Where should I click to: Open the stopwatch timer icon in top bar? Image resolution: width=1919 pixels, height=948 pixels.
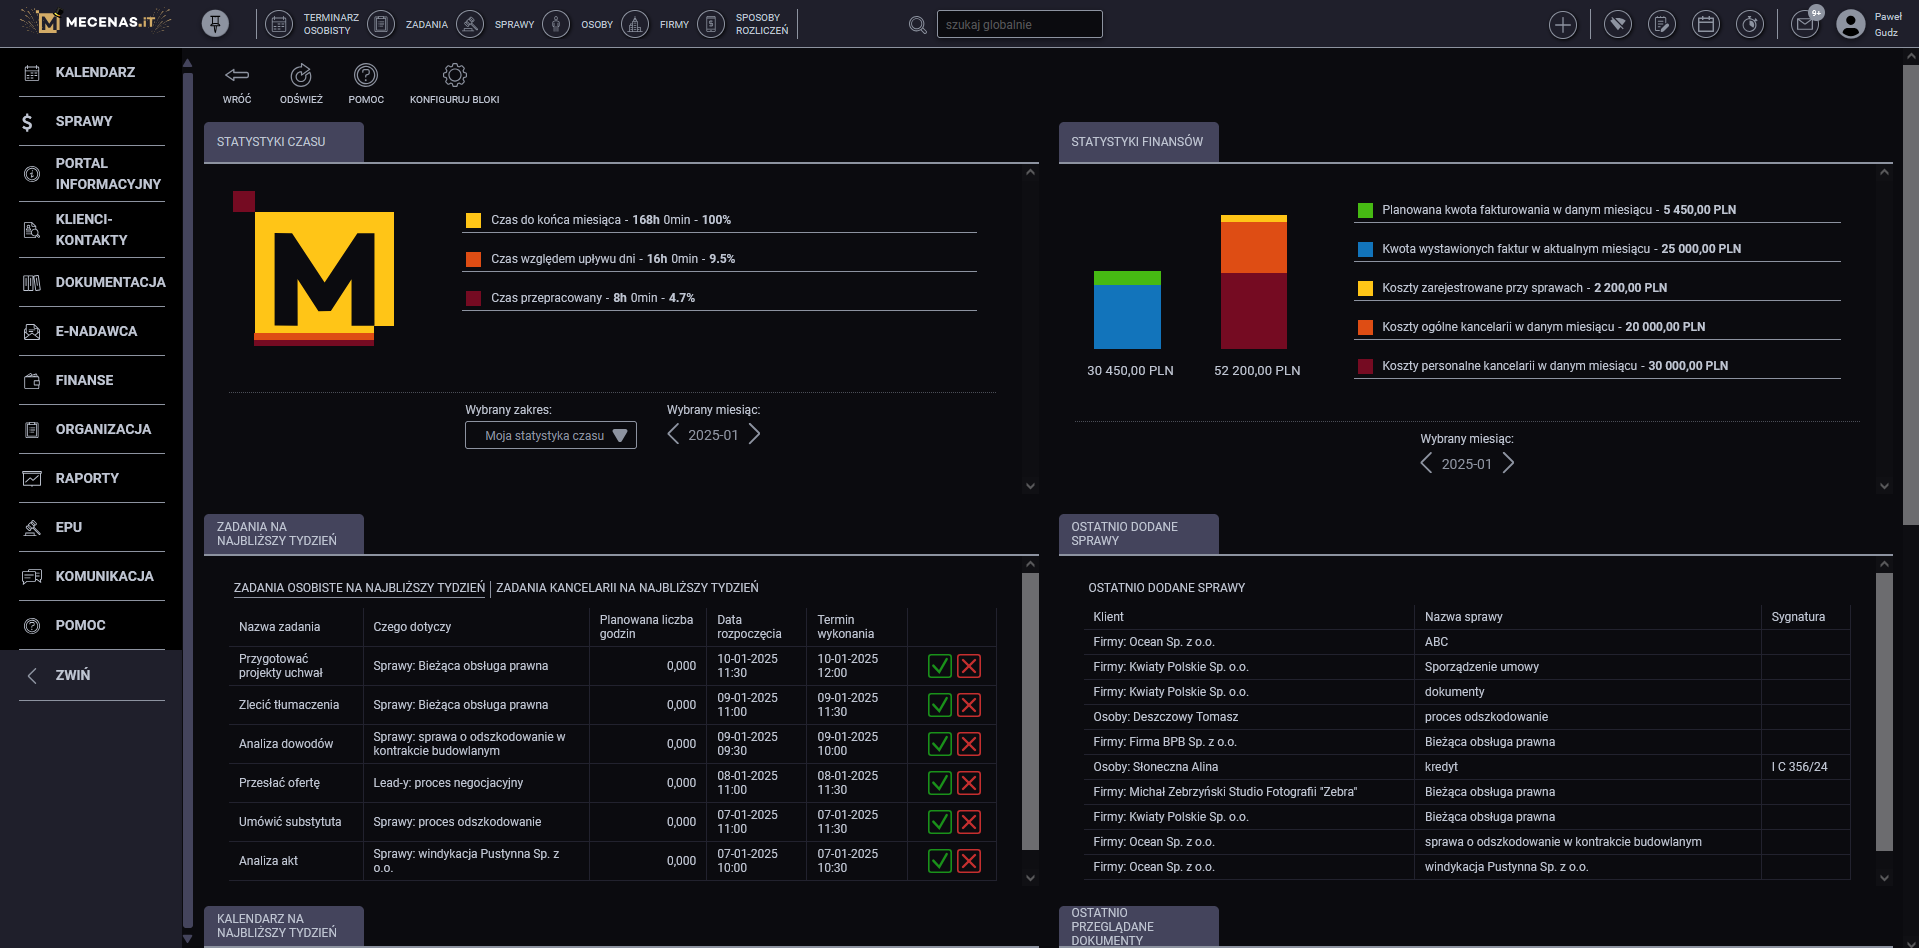click(x=1750, y=24)
